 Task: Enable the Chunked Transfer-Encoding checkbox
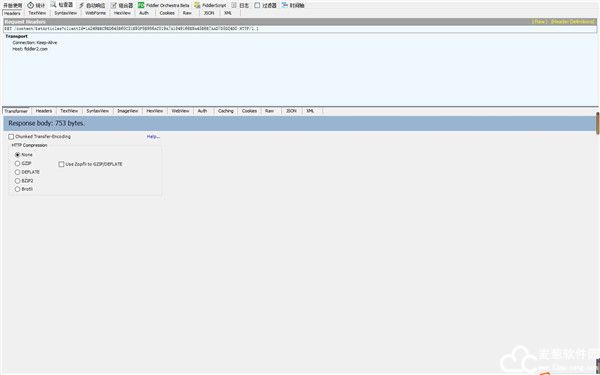(11, 137)
